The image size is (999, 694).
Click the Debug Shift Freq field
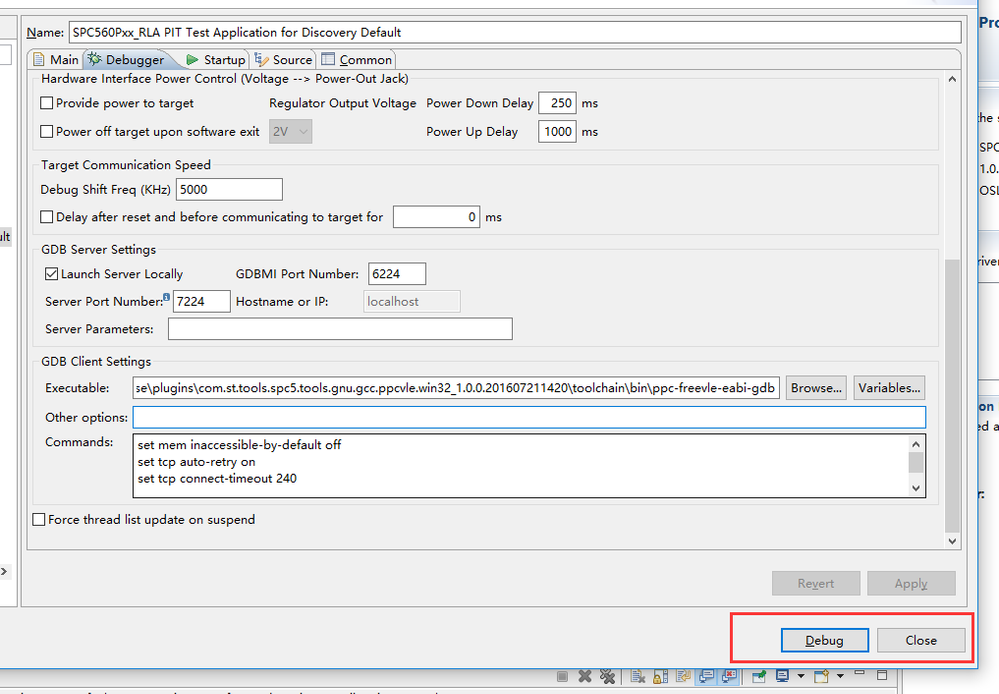coord(229,190)
